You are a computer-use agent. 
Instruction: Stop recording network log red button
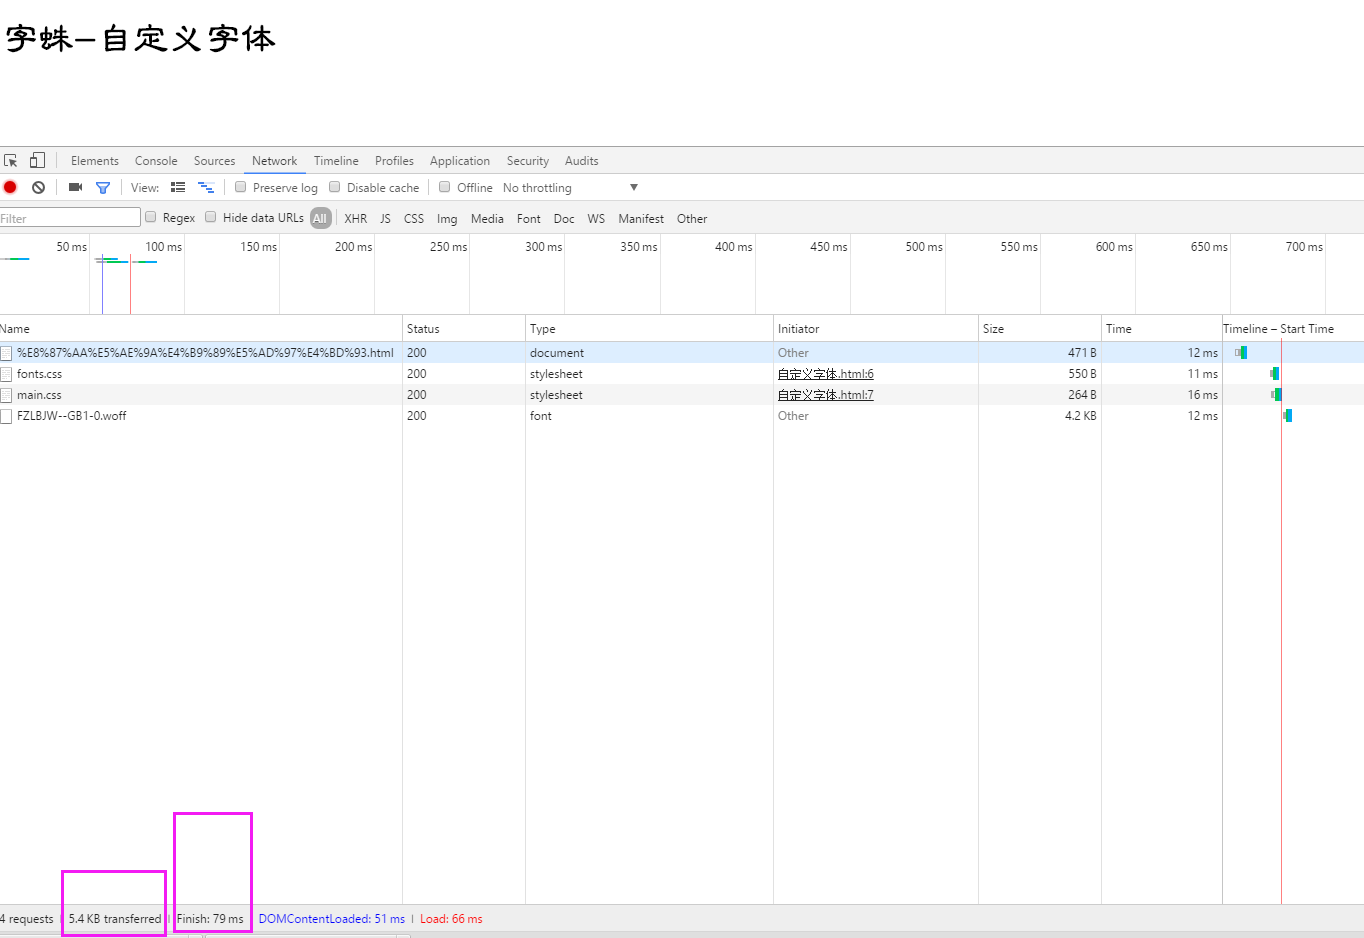[10, 187]
